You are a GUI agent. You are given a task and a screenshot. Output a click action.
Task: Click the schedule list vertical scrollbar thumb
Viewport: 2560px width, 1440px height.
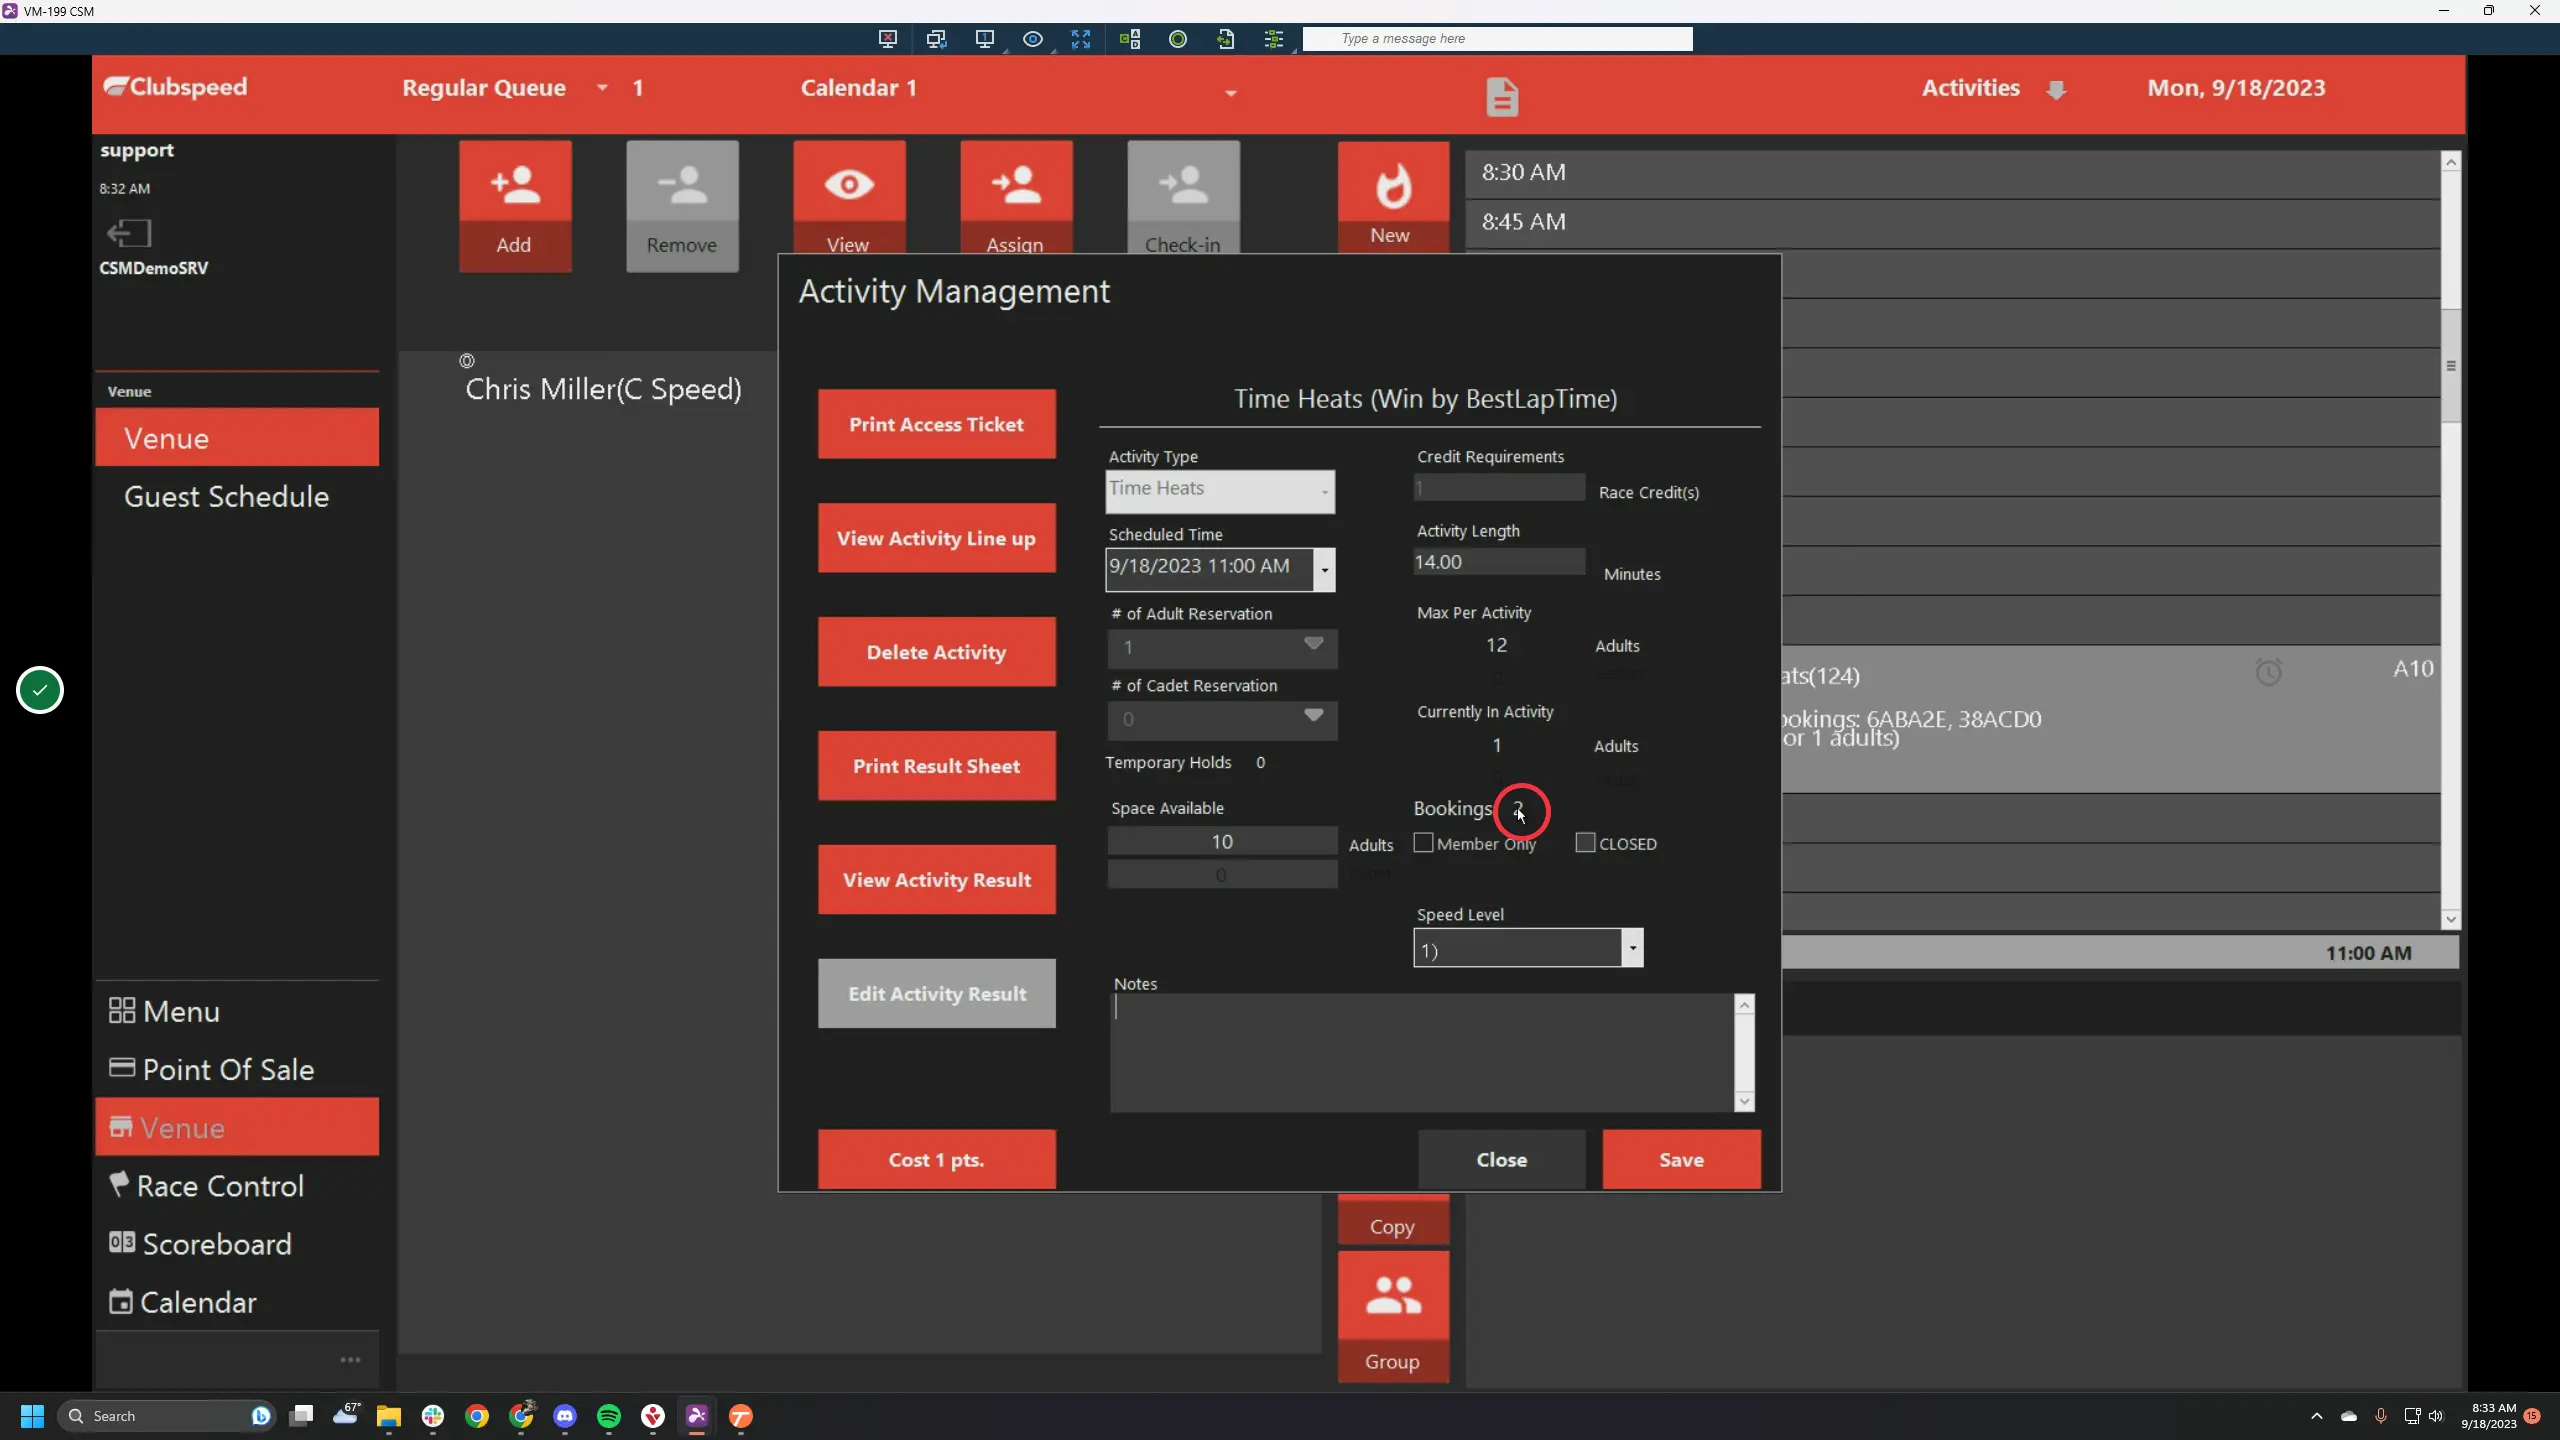(2450, 365)
